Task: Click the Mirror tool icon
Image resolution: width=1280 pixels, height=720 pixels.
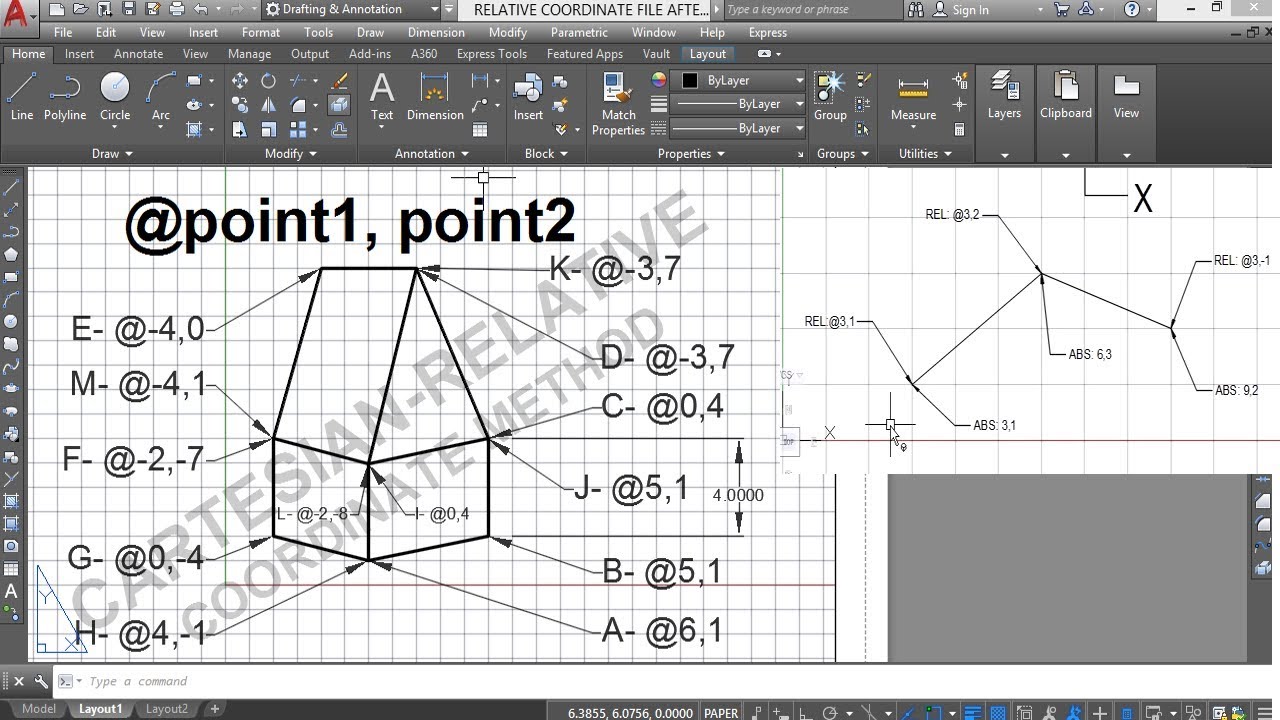Action: [268, 105]
